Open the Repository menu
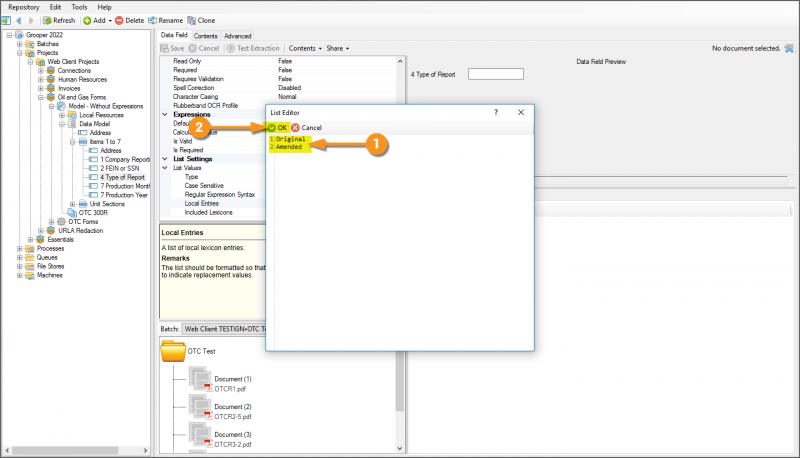The image size is (800, 458). click(x=23, y=7)
